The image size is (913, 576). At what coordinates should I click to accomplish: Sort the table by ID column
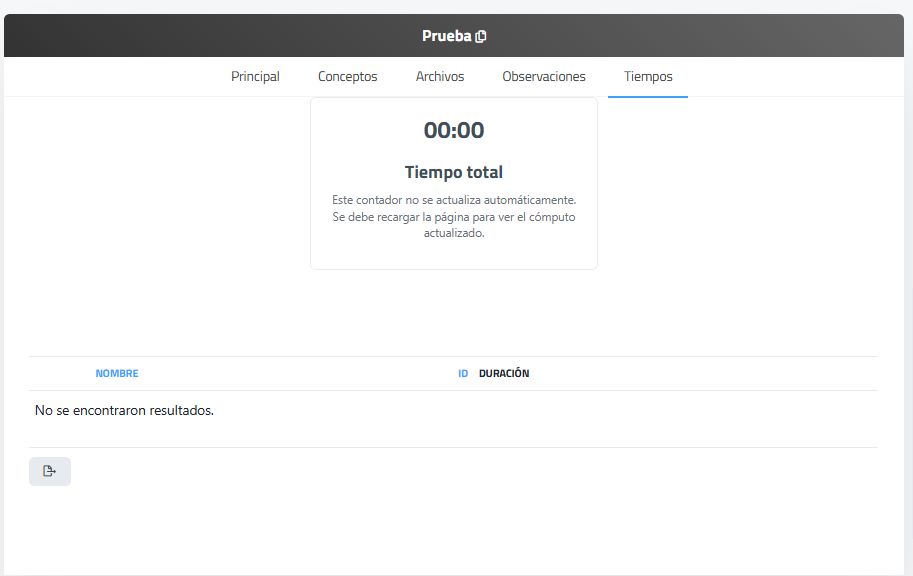pos(463,374)
